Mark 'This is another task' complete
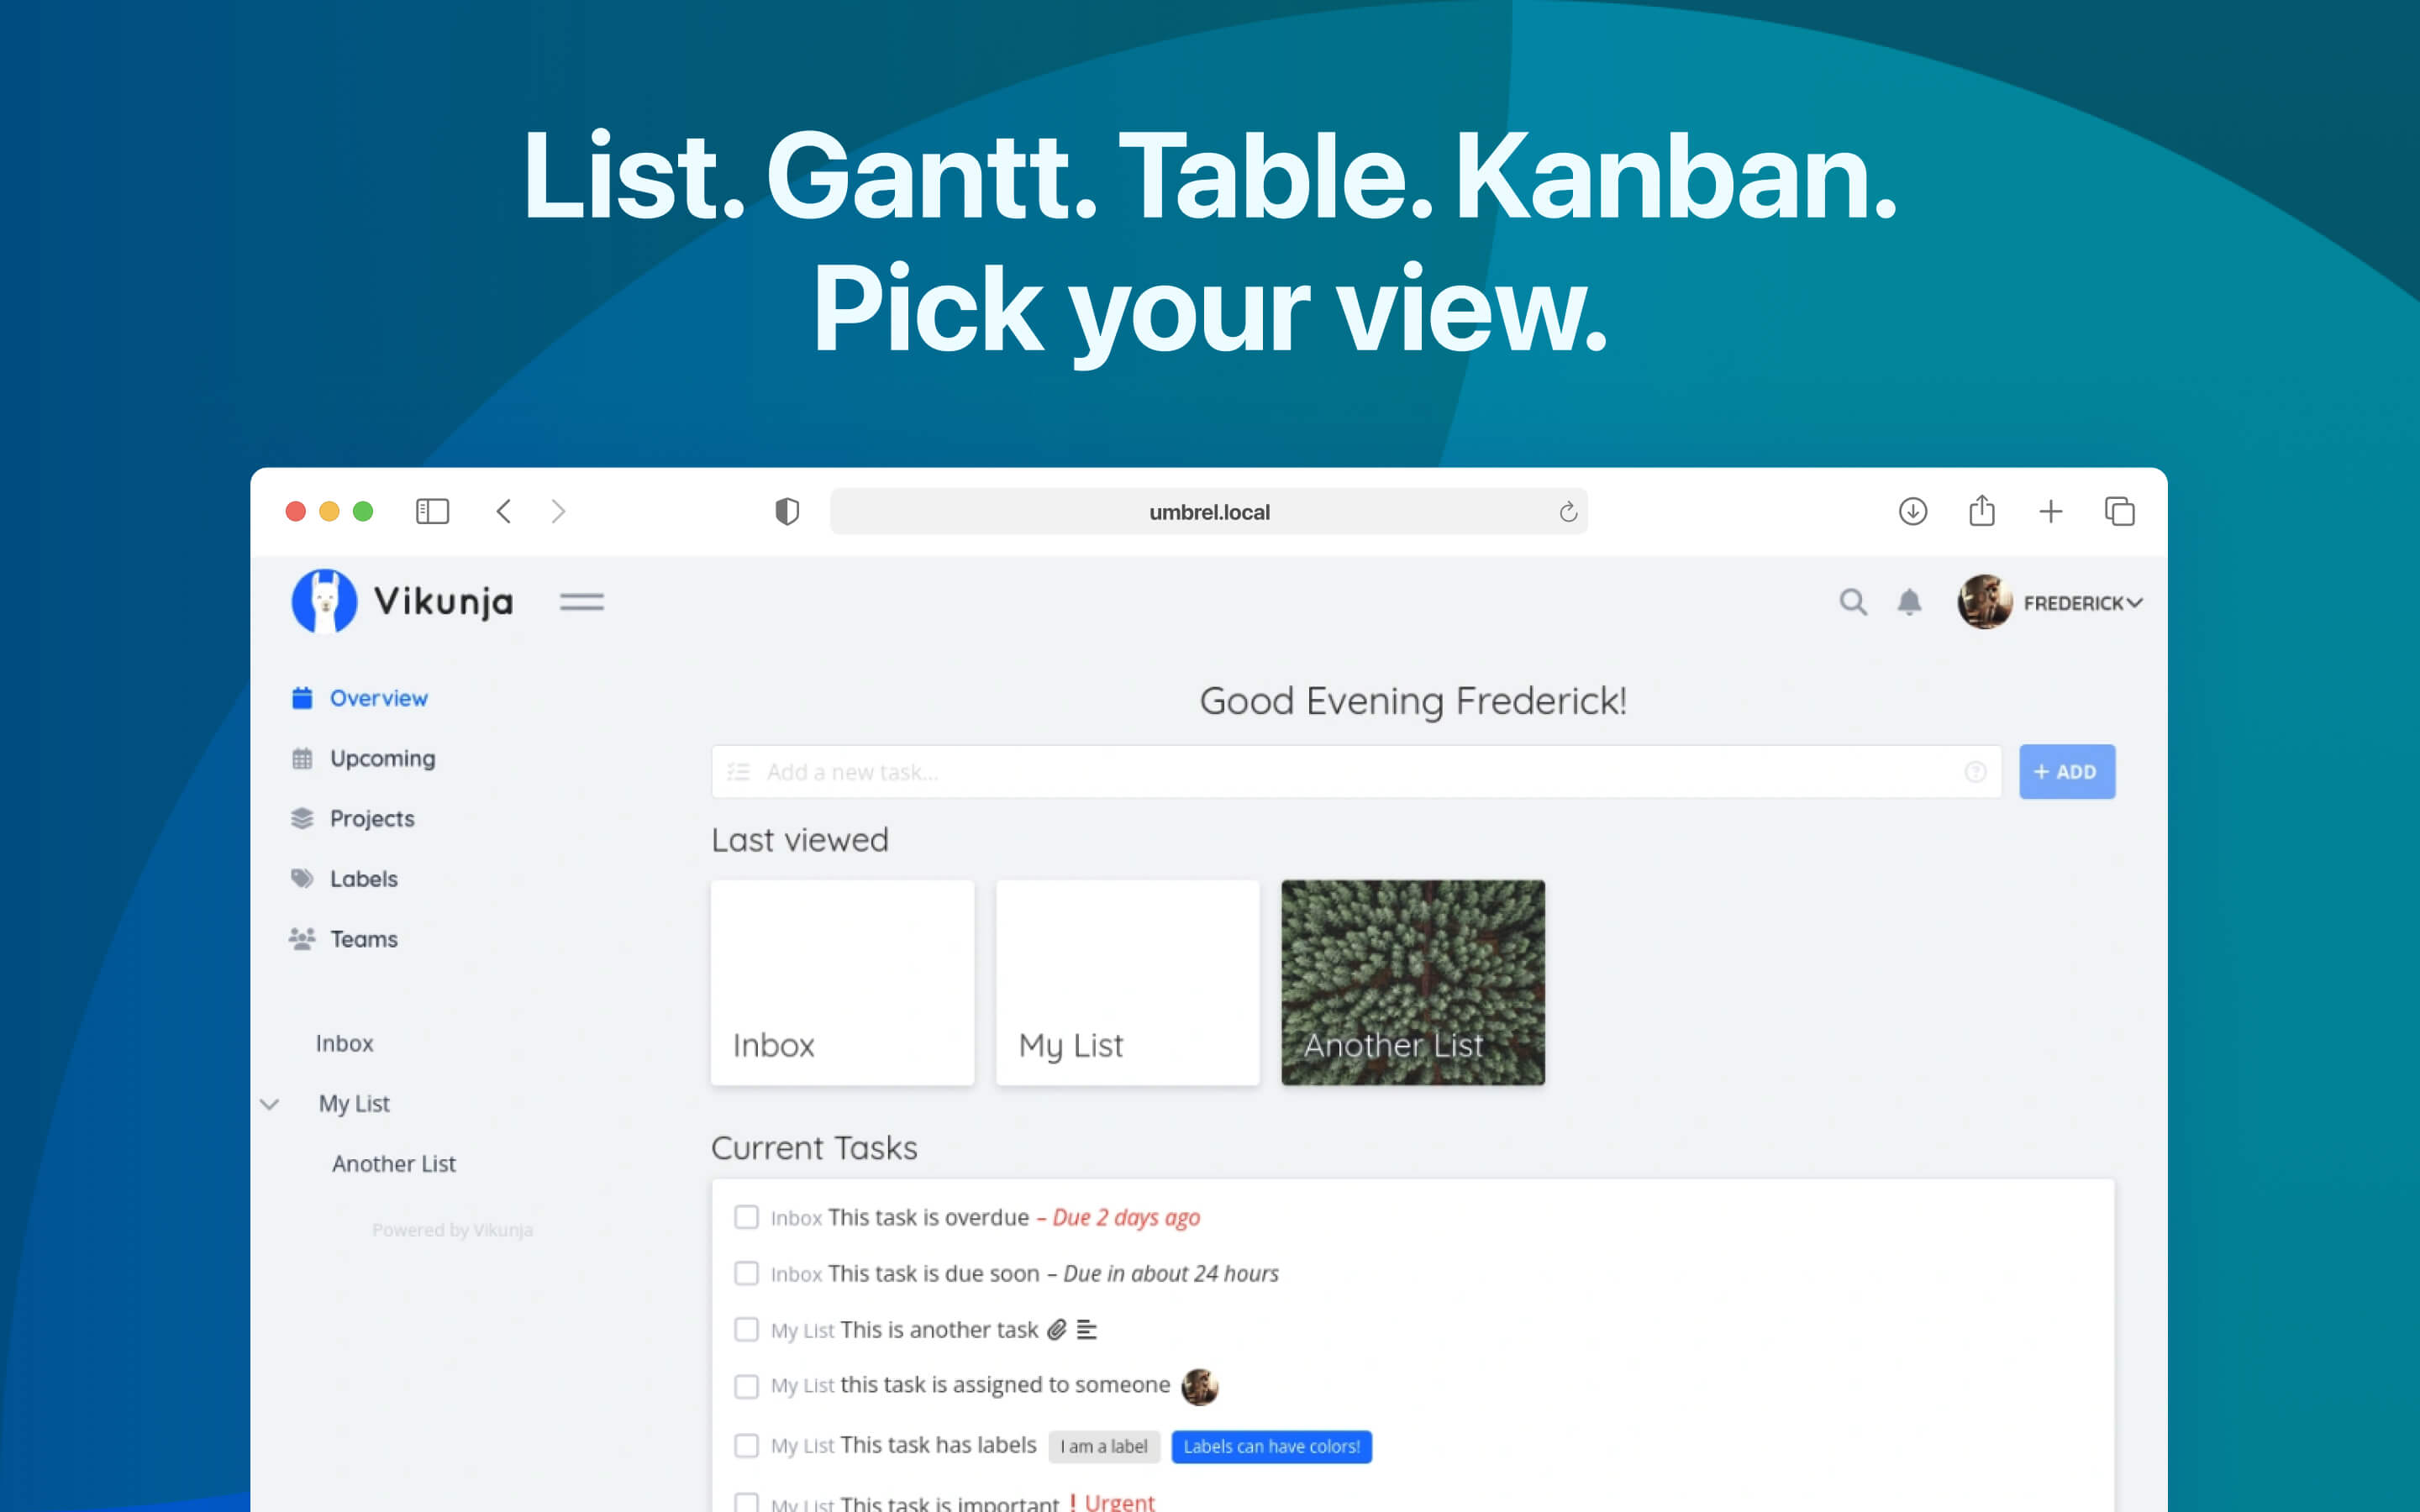This screenshot has width=2420, height=1512. (746, 1330)
